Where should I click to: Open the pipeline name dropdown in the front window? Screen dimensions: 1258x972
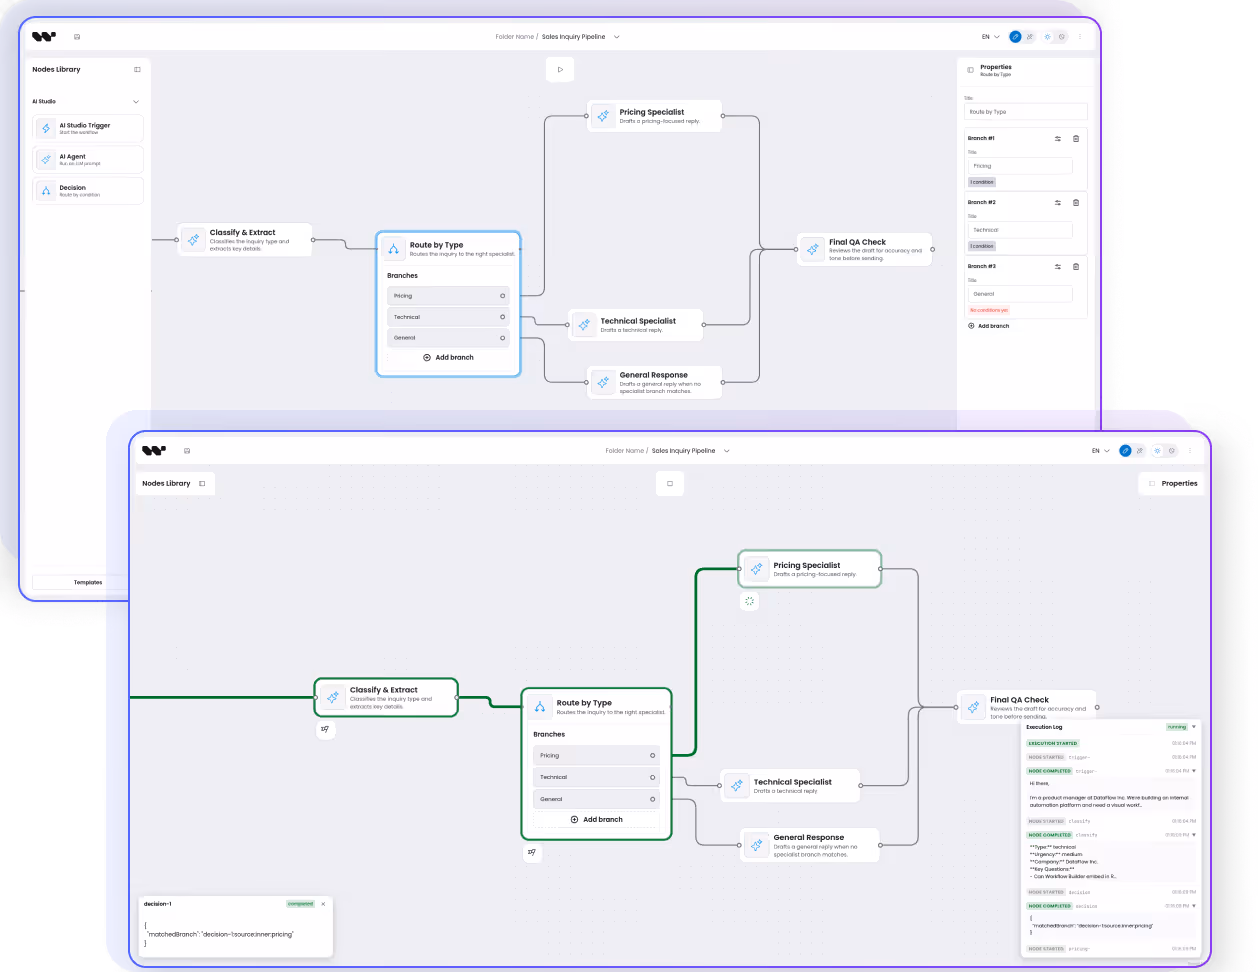click(726, 451)
